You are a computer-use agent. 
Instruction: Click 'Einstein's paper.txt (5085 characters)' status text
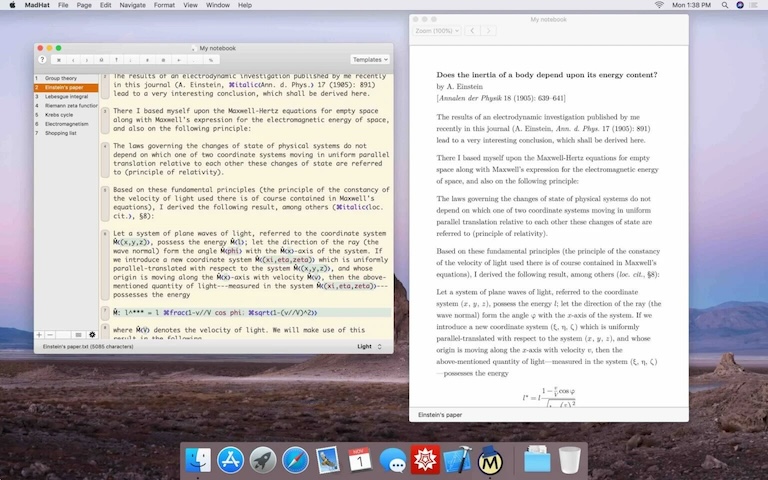point(88,346)
